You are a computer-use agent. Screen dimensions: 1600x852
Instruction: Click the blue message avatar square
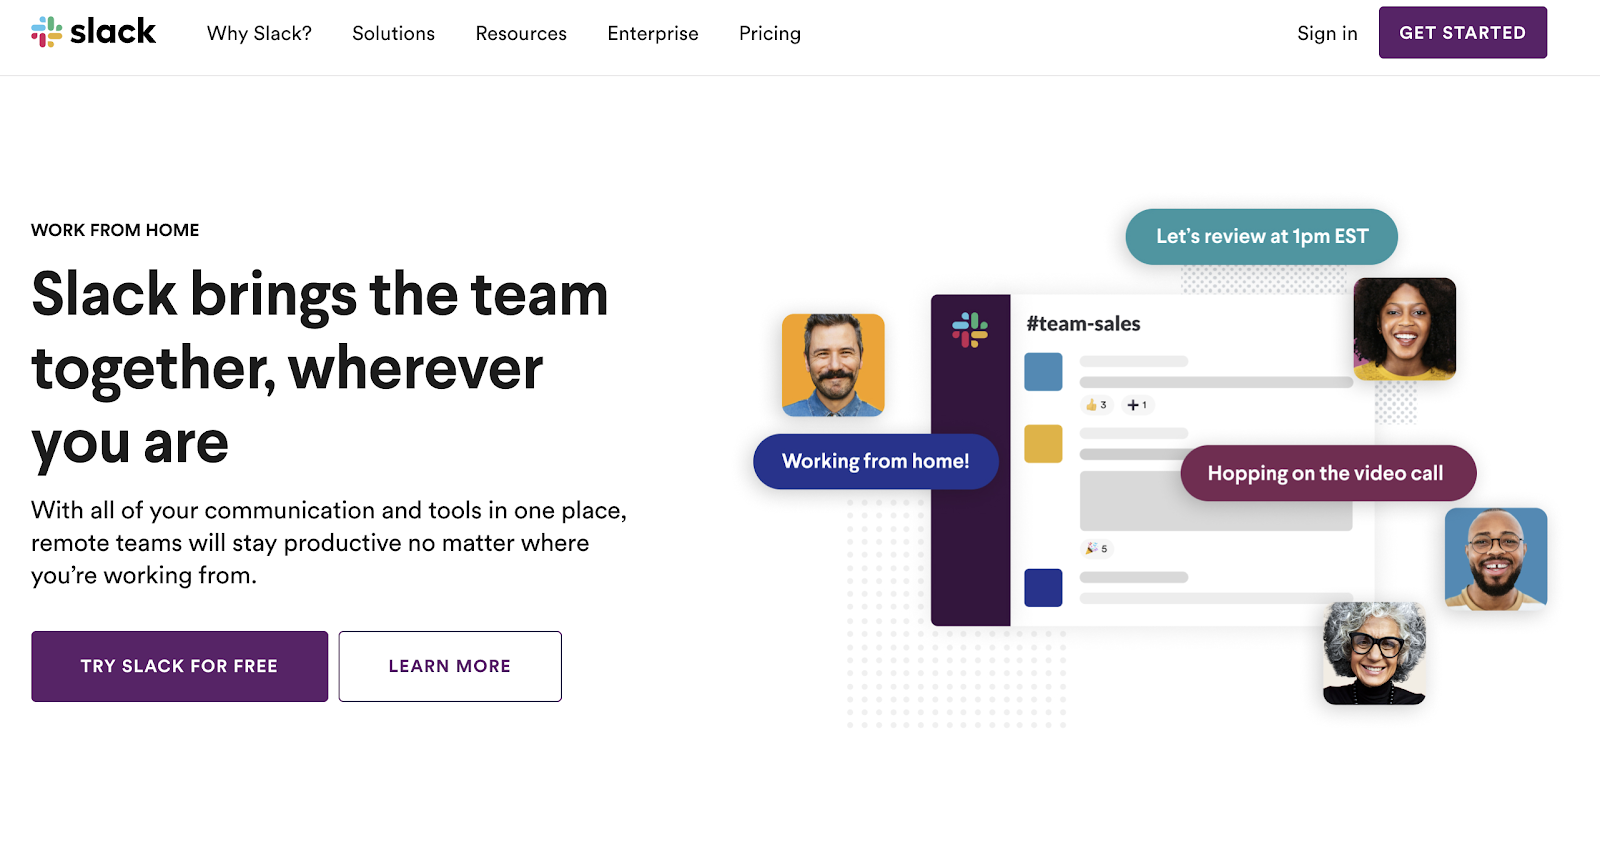1043,371
